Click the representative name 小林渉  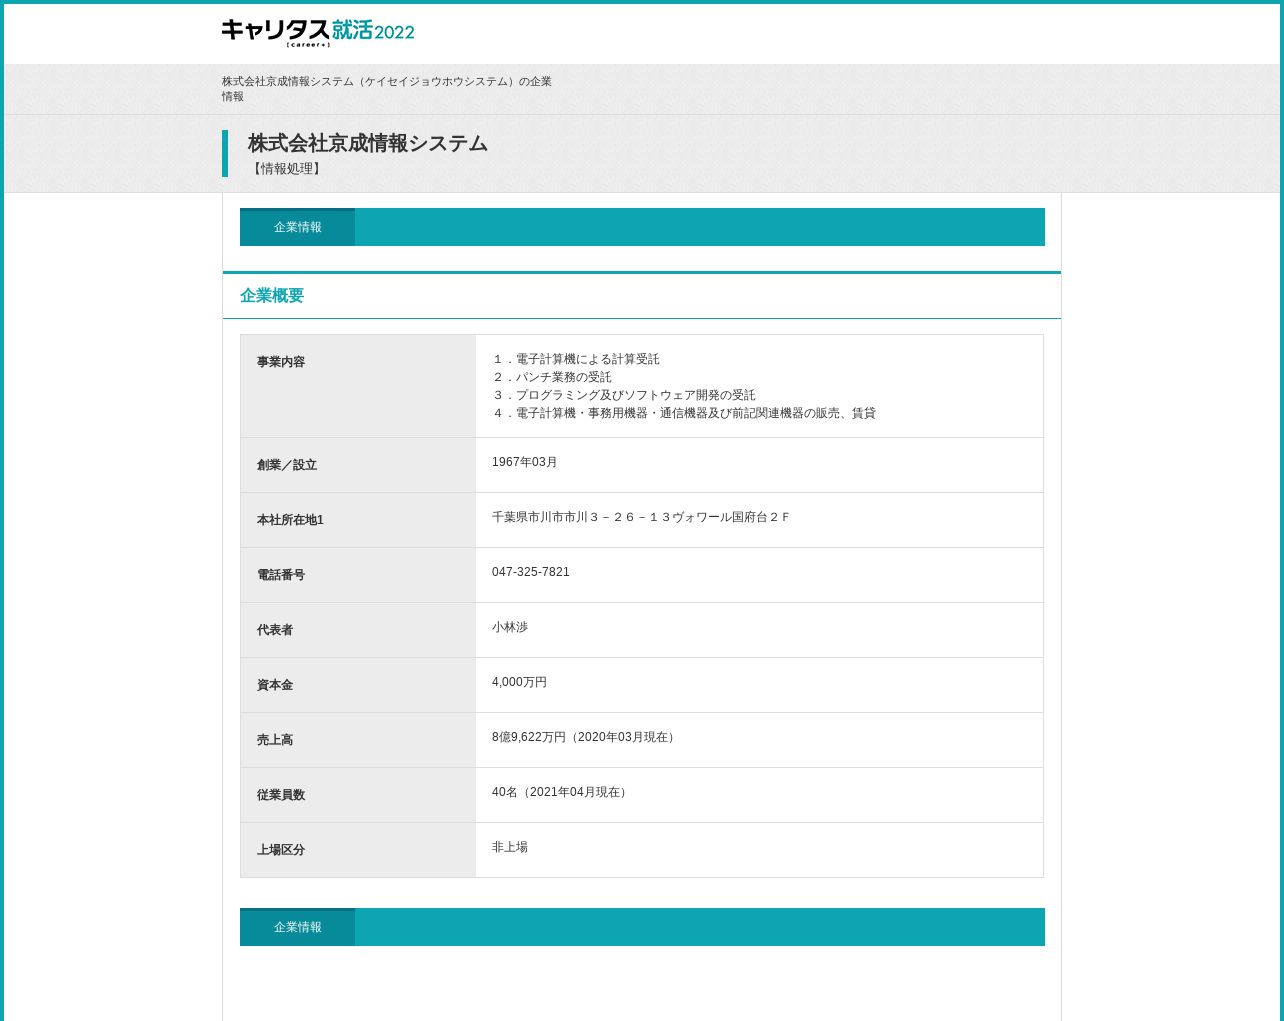click(x=510, y=627)
